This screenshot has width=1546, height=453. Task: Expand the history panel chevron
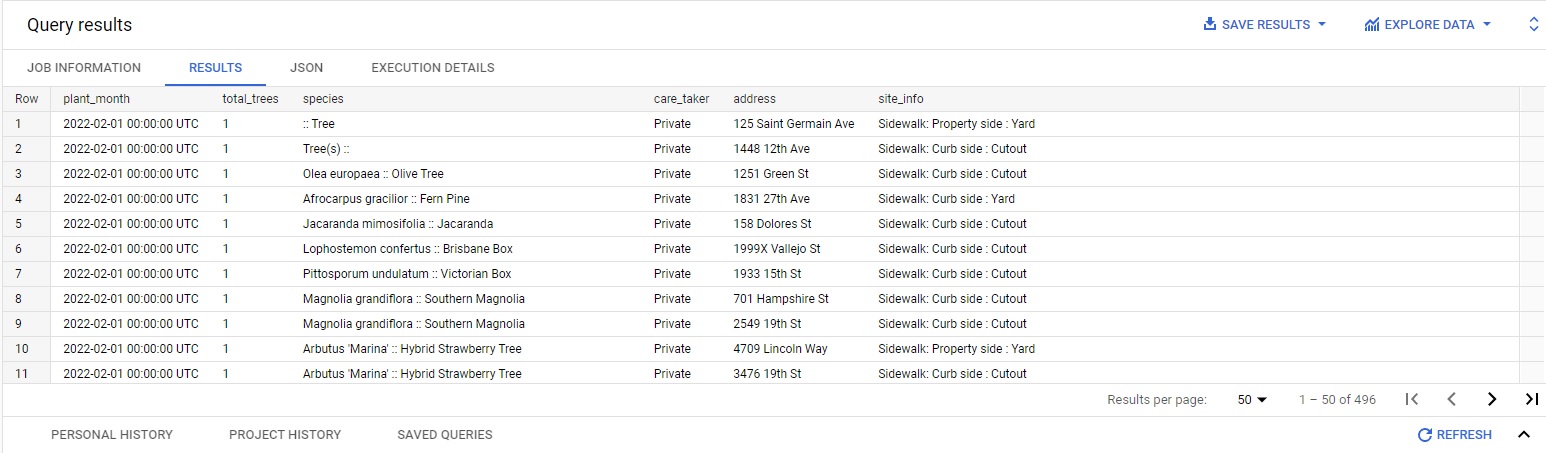click(x=1524, y=435)
